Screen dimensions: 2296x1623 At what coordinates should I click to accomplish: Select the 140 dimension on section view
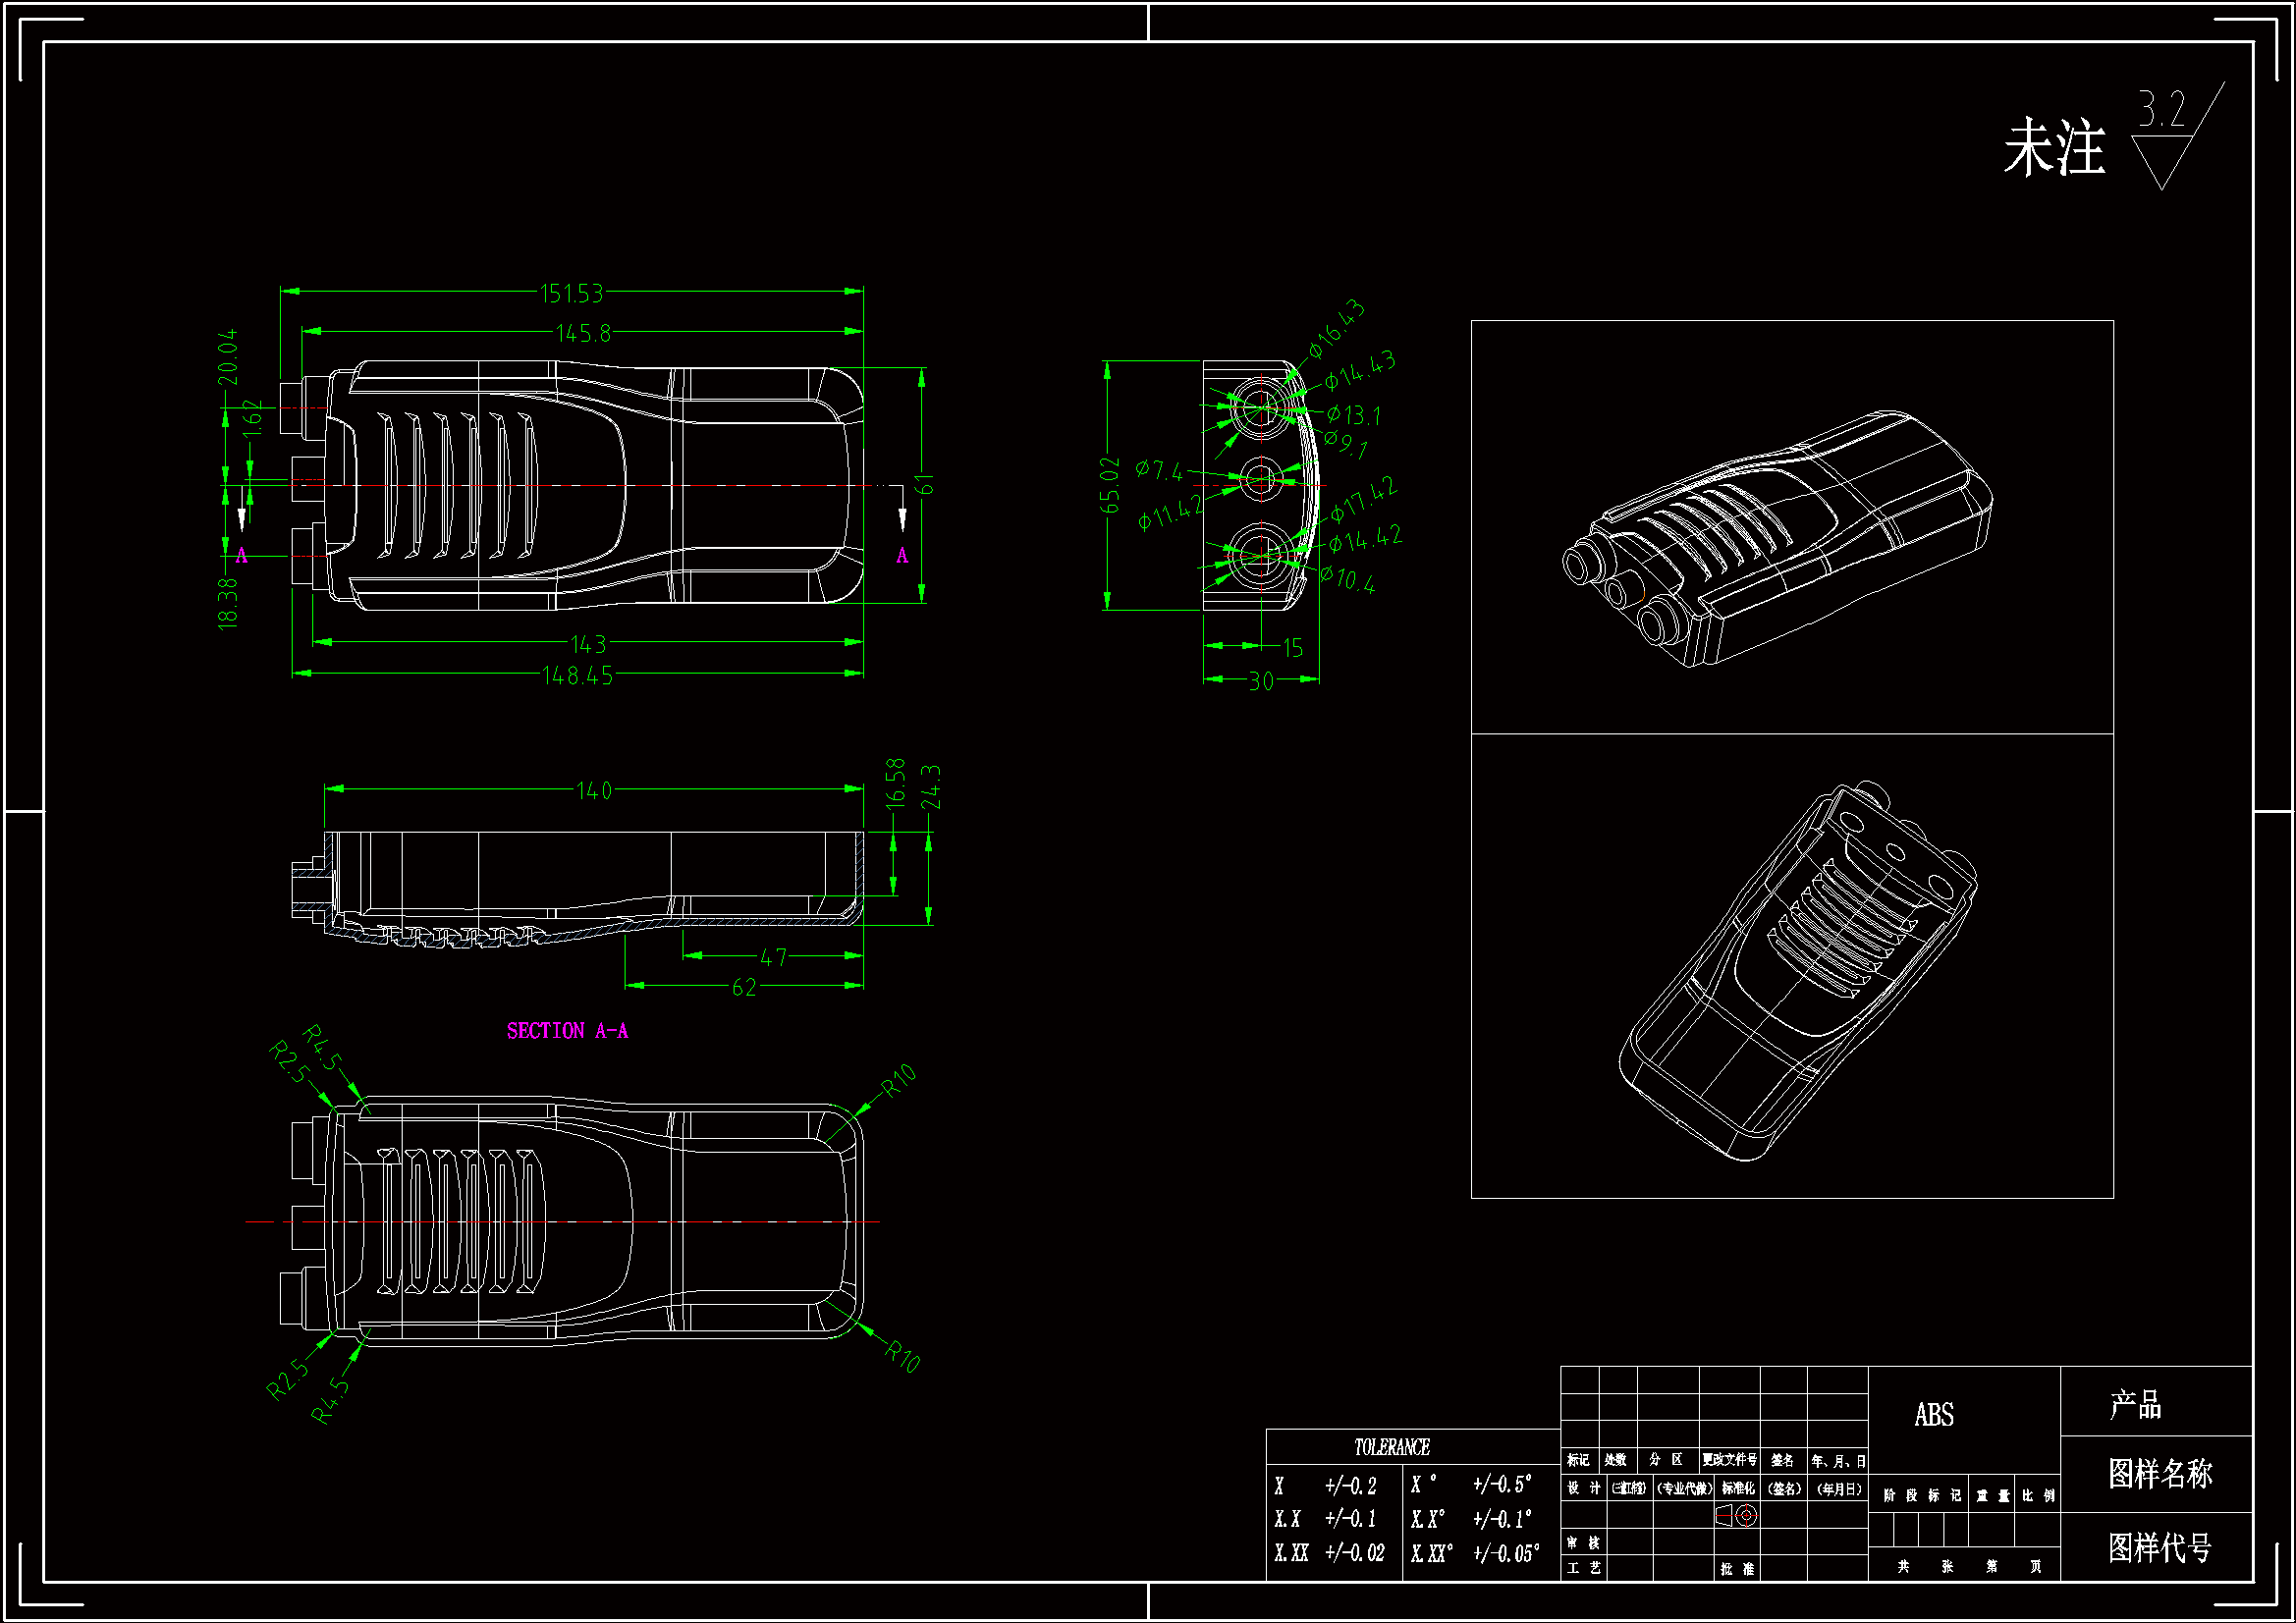594,791
